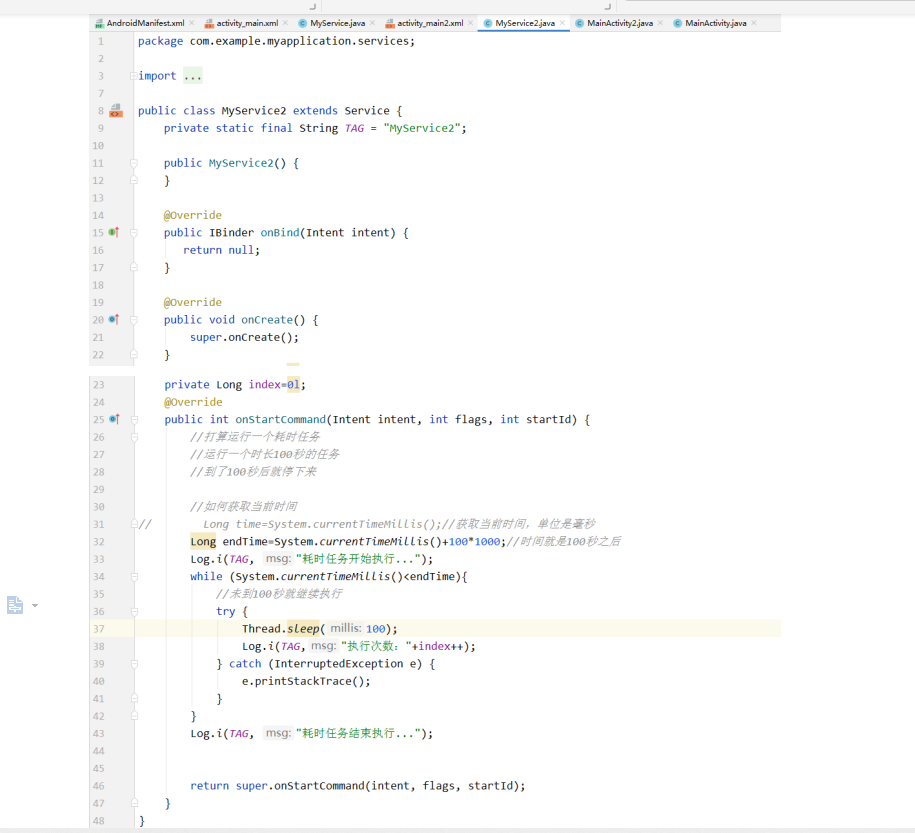Collapse the catch block at line 39
This screenshot has height=833, width=915.
[134, 664]
